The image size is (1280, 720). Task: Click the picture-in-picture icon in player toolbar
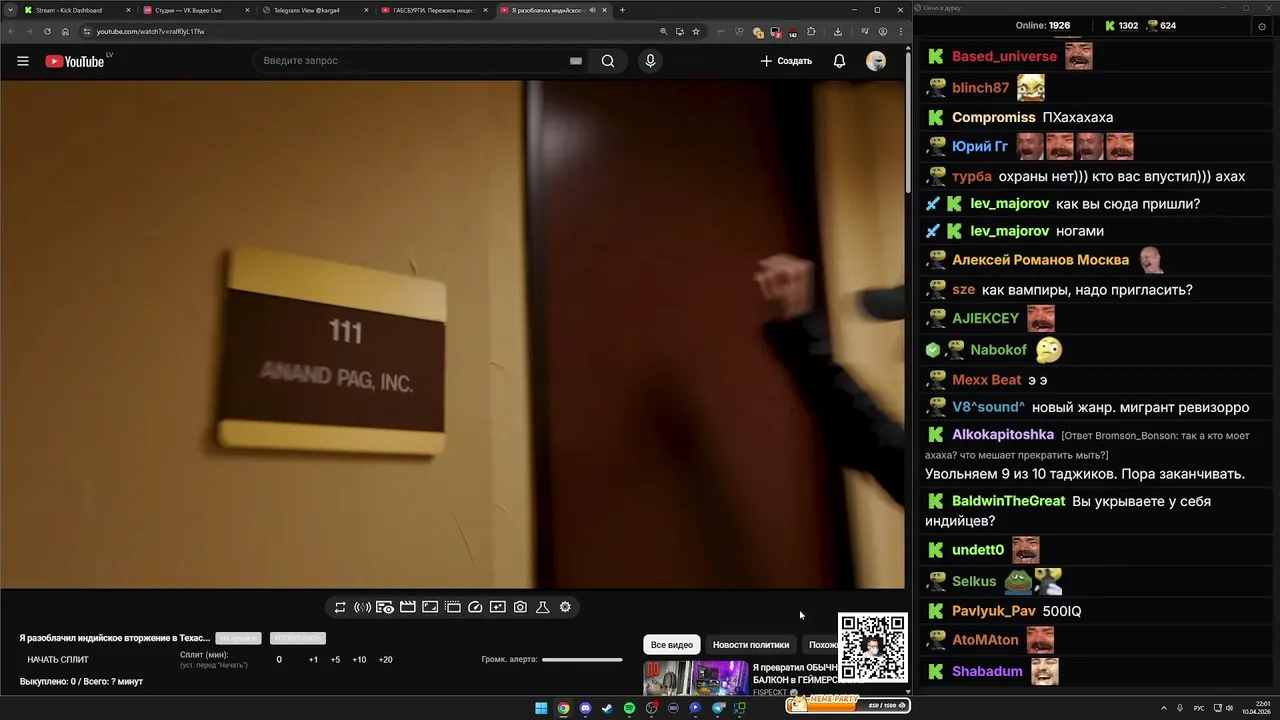pos(497,607)
